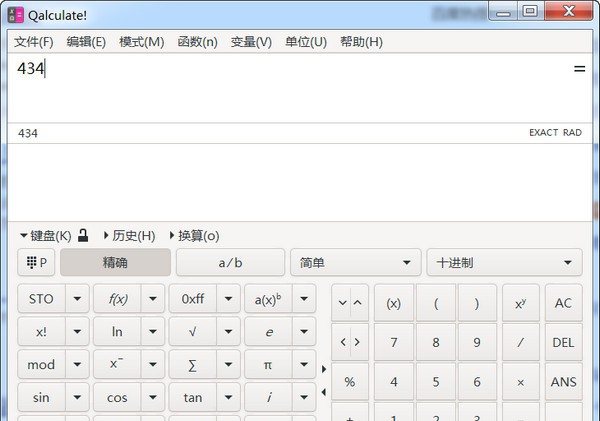600x421 pixels.
Task: Click the a(x)ᵇ factorize button
Action: tap(268, 299)
